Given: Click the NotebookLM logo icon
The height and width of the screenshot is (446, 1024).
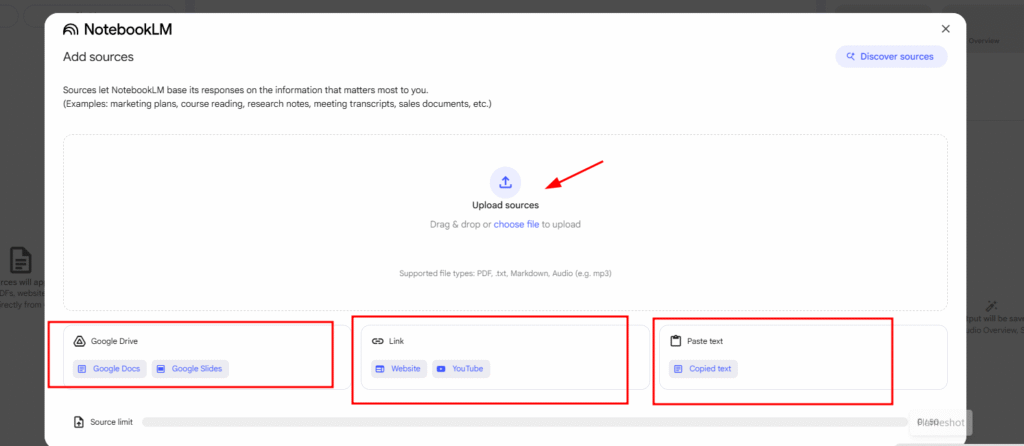Looking at the screenshot, I should [x=71, y=29].
